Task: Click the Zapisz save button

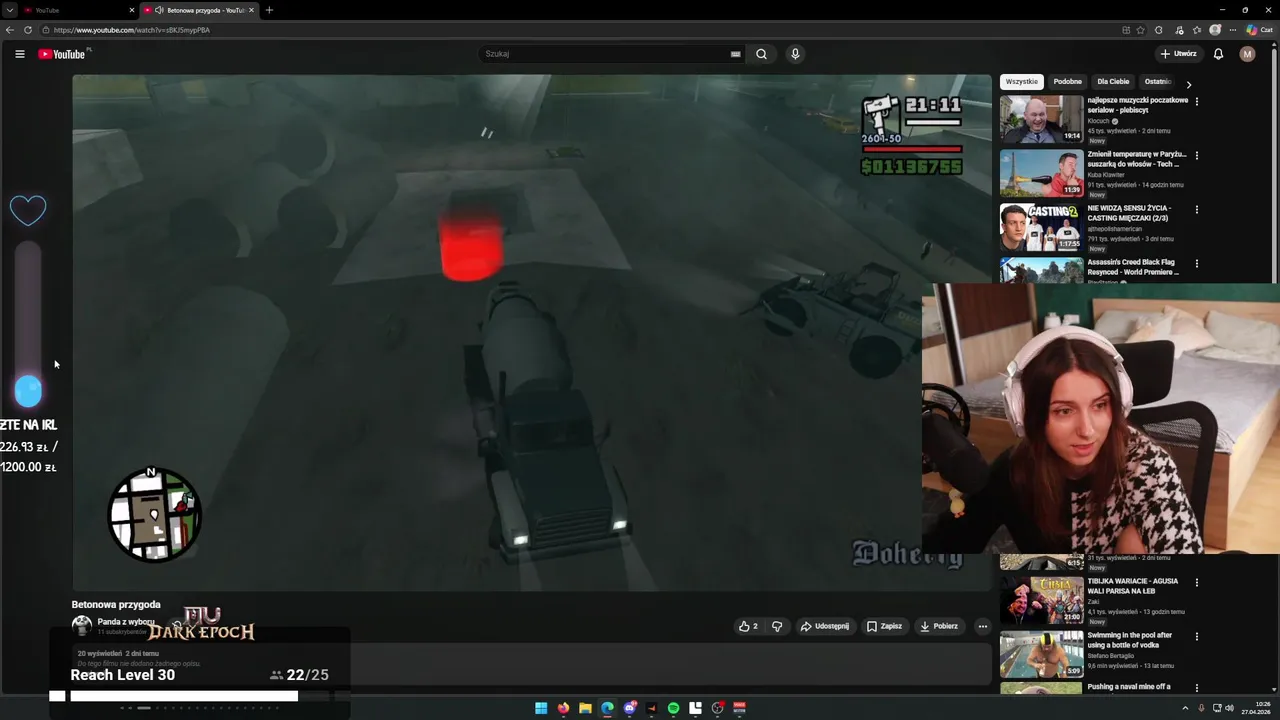Action: coord(884,626)
